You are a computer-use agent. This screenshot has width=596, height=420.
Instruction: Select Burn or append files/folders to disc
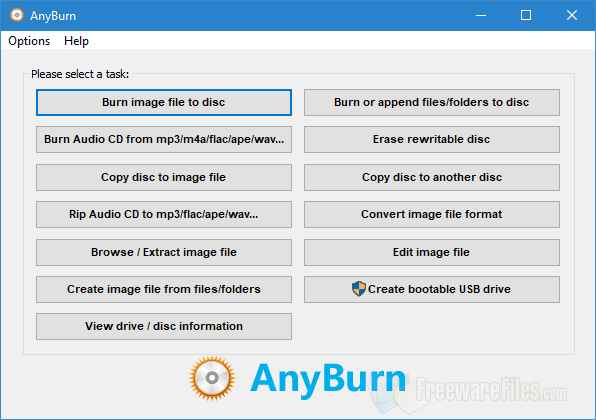431,102
